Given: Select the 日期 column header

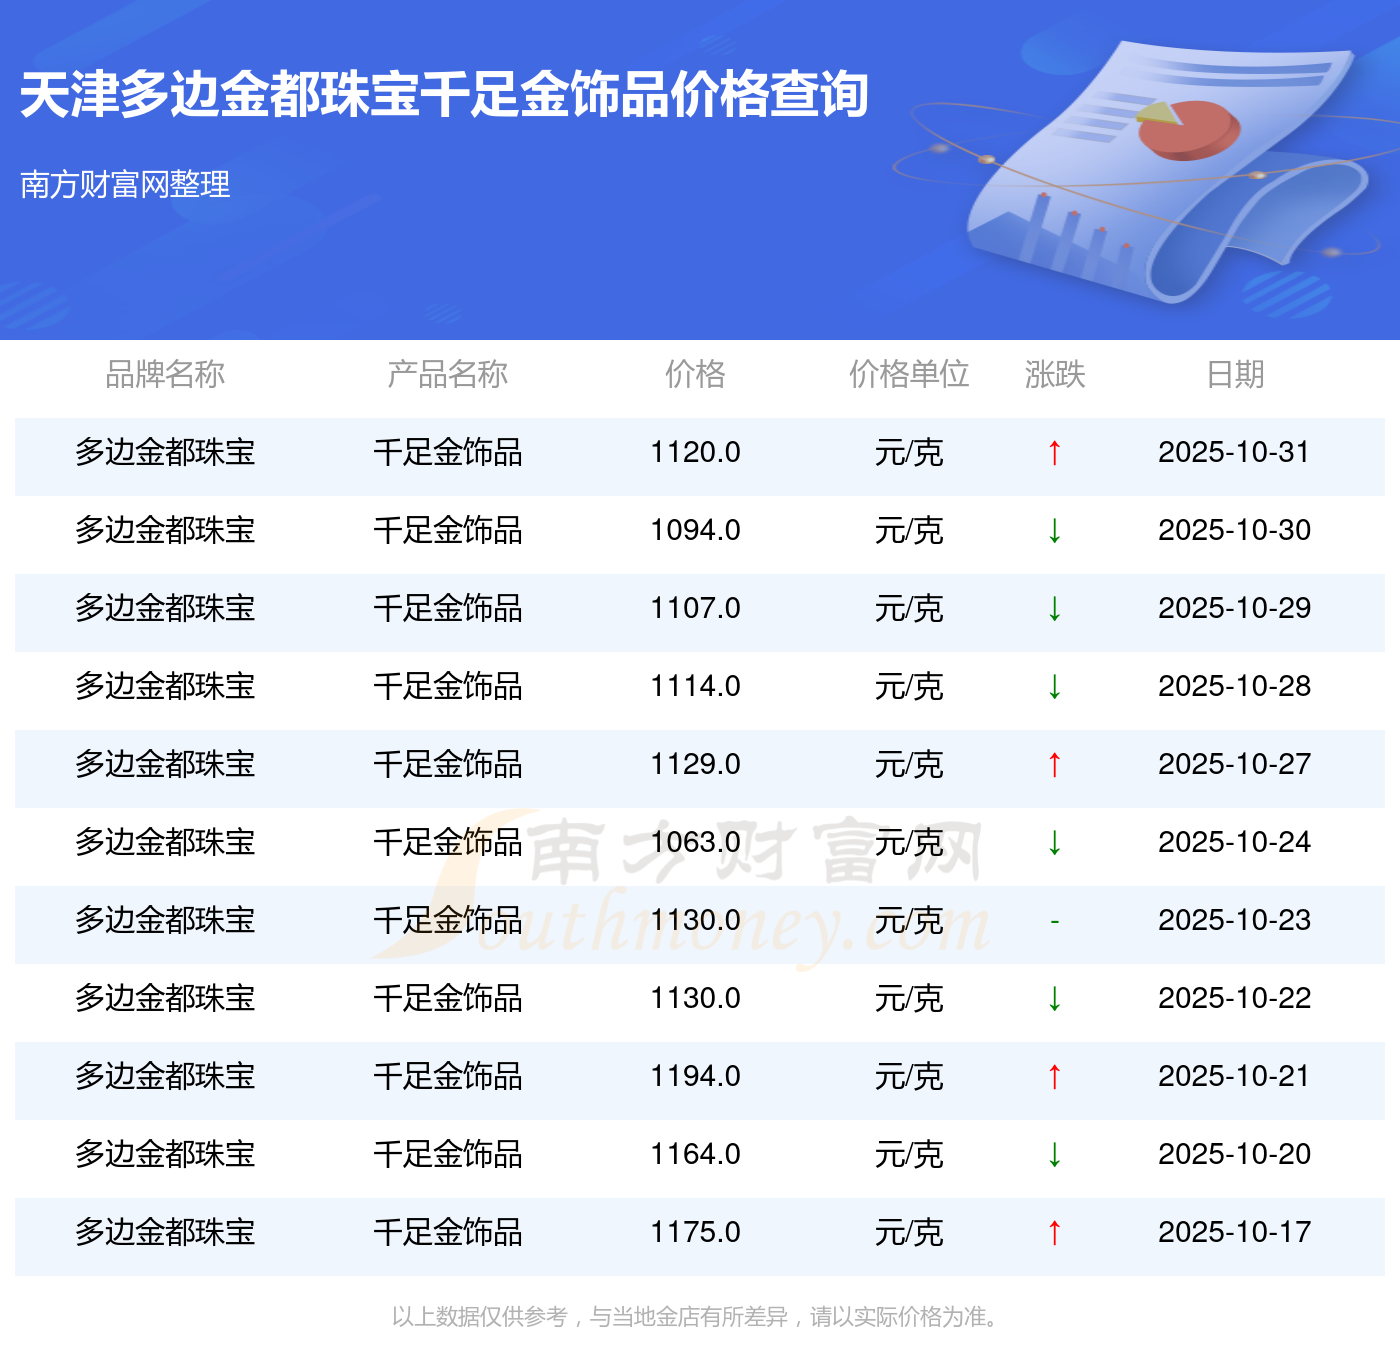Looking at the screenshot, I should point(1235,374).
